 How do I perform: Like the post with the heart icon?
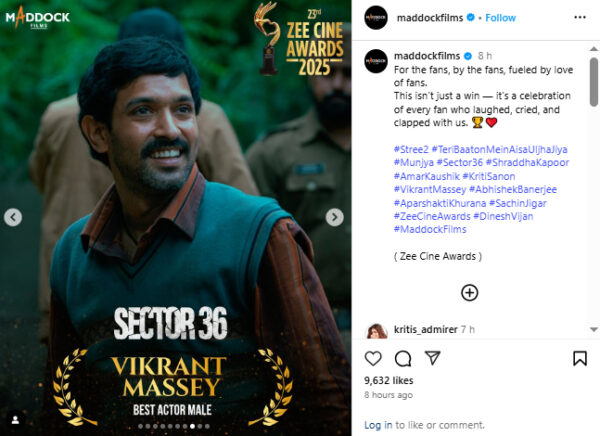(373, 358)
